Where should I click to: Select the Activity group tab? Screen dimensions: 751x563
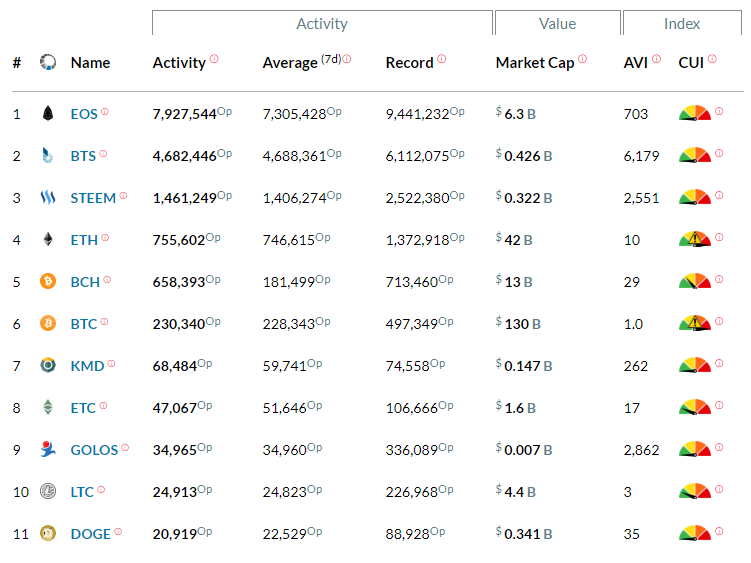(322, 23)
